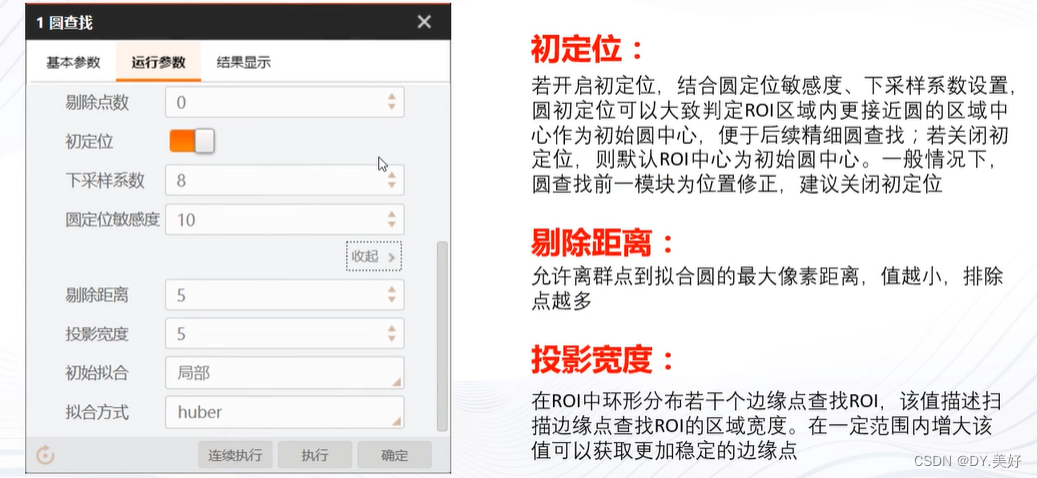Click the 投影宽度 input field
Image resolution: width=1037 pixels, height=478 pixels.
284,334
